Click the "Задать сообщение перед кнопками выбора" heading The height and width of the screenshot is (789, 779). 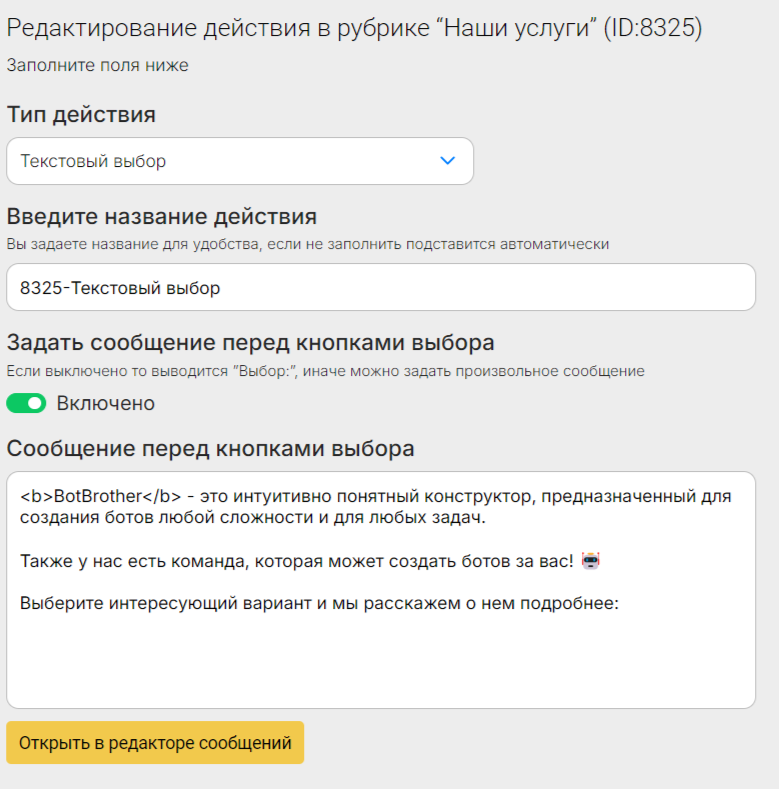point(251,343)
